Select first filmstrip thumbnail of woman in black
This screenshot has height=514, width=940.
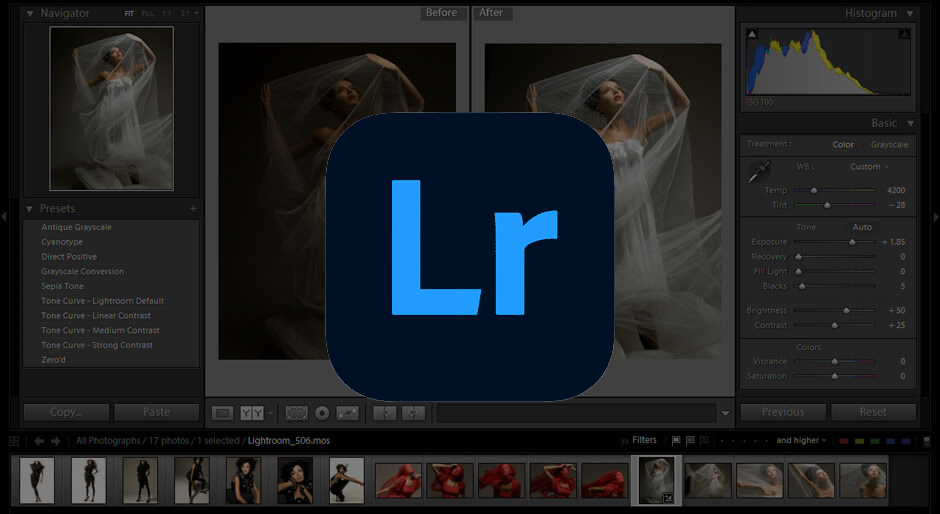(37, 480)
